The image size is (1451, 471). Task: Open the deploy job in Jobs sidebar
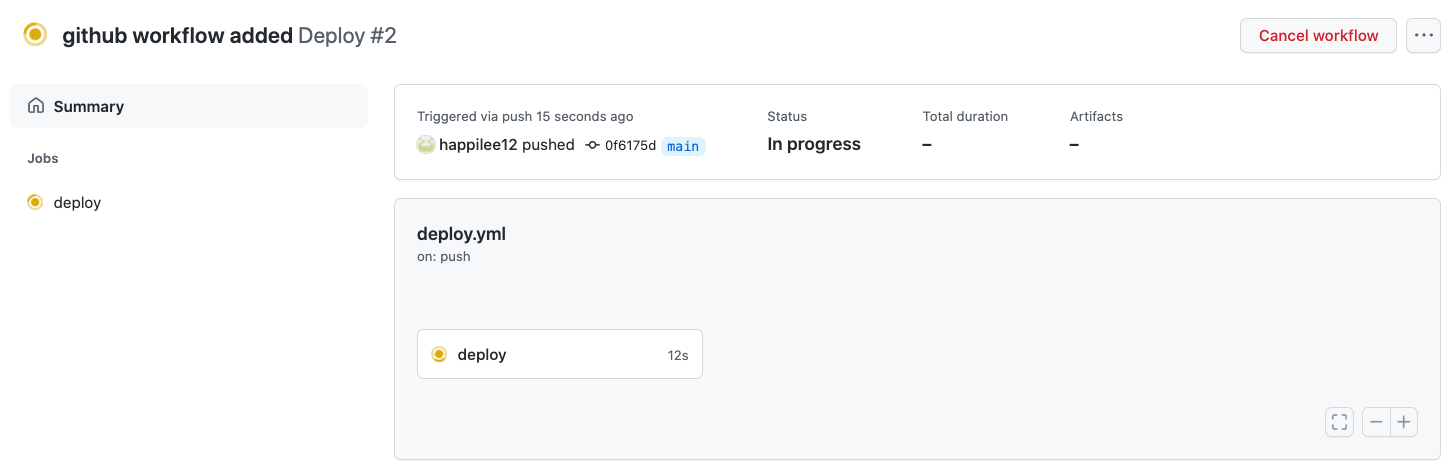[x=189, y=202]
